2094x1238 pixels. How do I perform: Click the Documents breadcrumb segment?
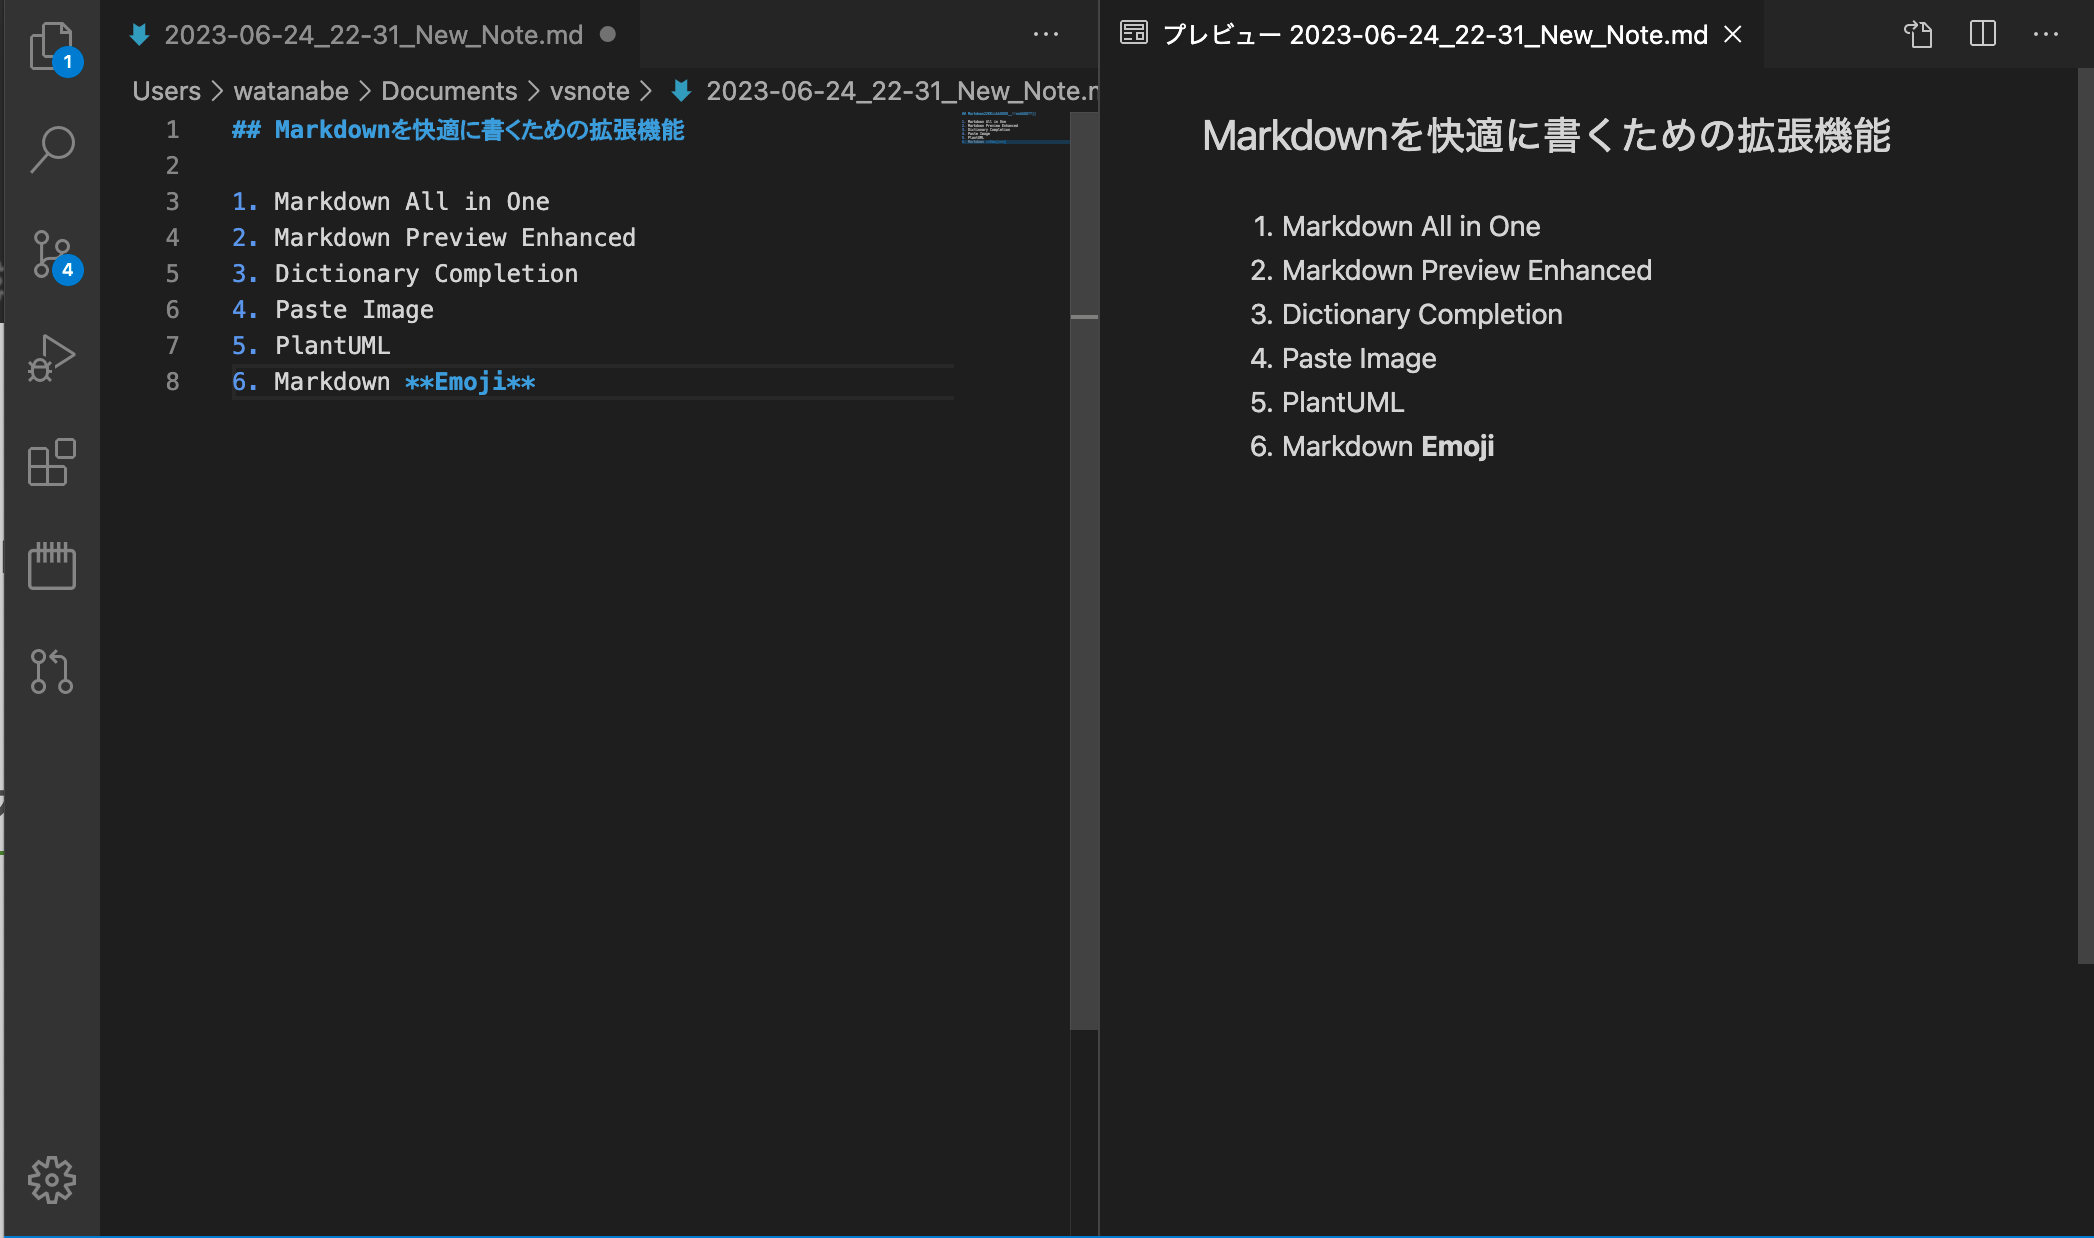pyautogui.click(x=449, y=91)
